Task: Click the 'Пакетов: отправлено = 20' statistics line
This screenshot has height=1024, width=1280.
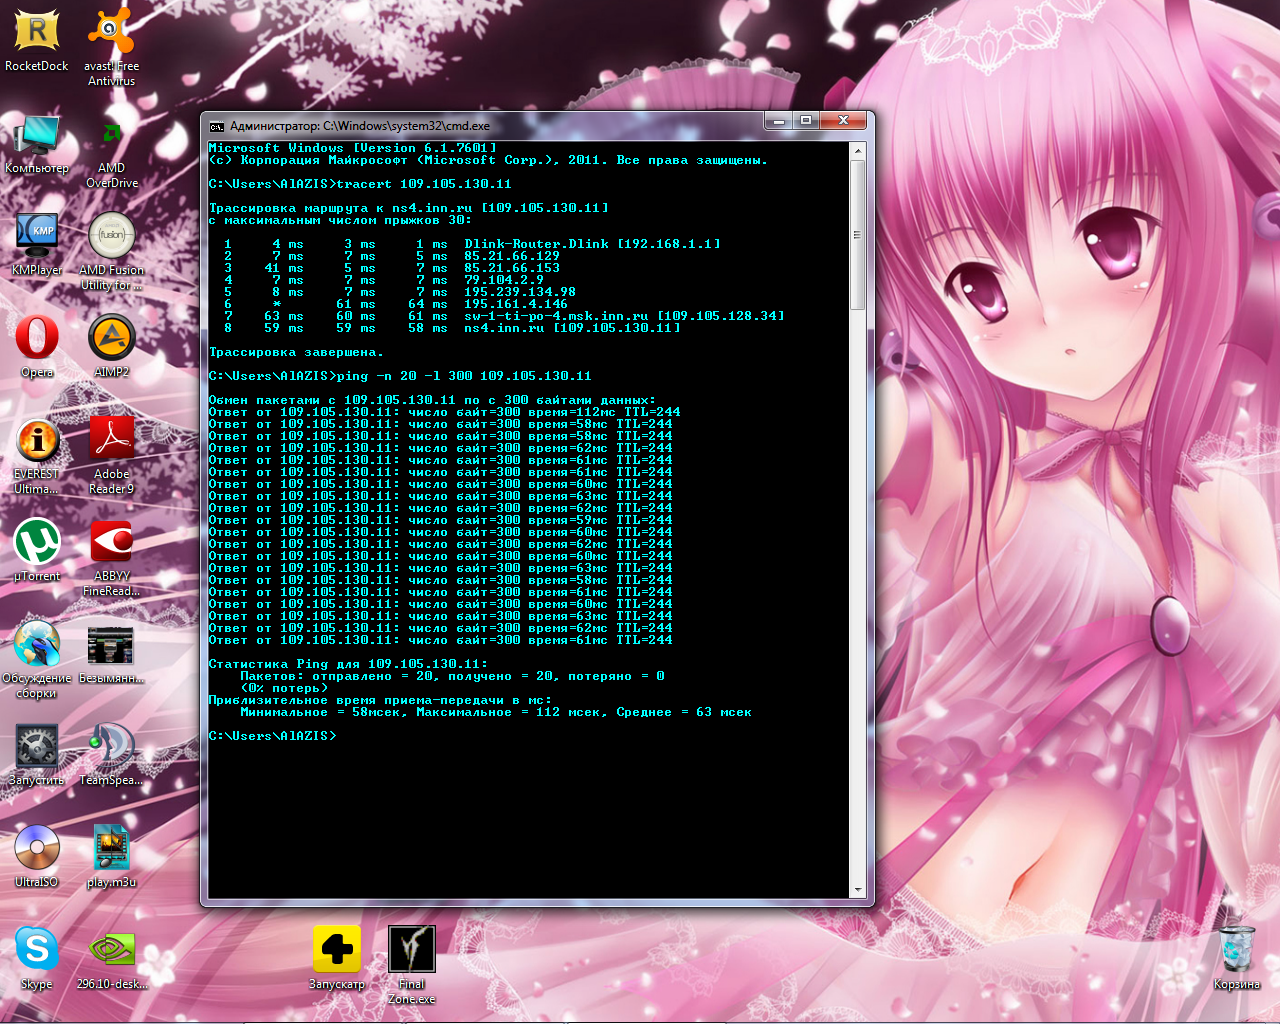Action: 452,676
